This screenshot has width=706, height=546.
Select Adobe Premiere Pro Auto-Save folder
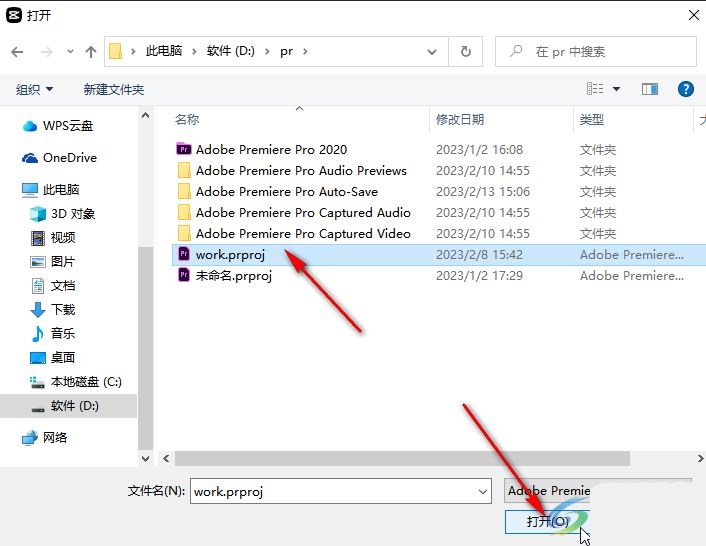(x=287, y=192)
